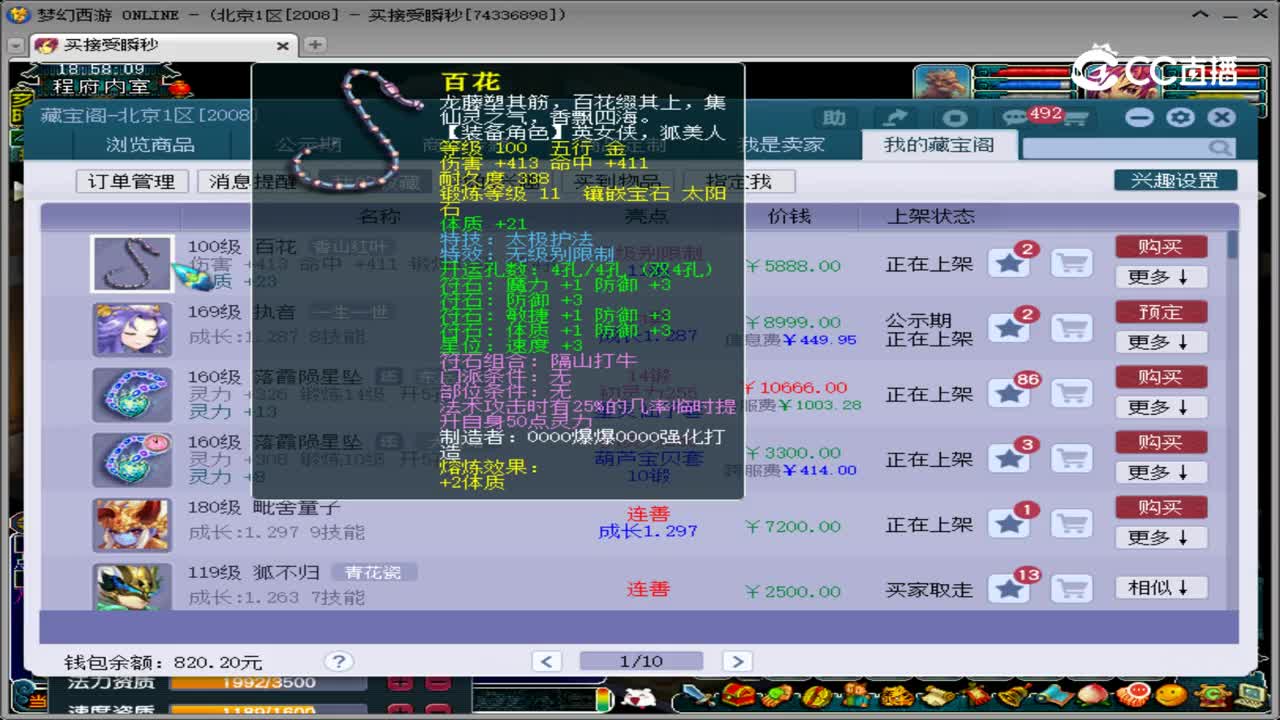Screen dimensions: 1280x720
Task: Go to next page arrow
Action: 737,661
